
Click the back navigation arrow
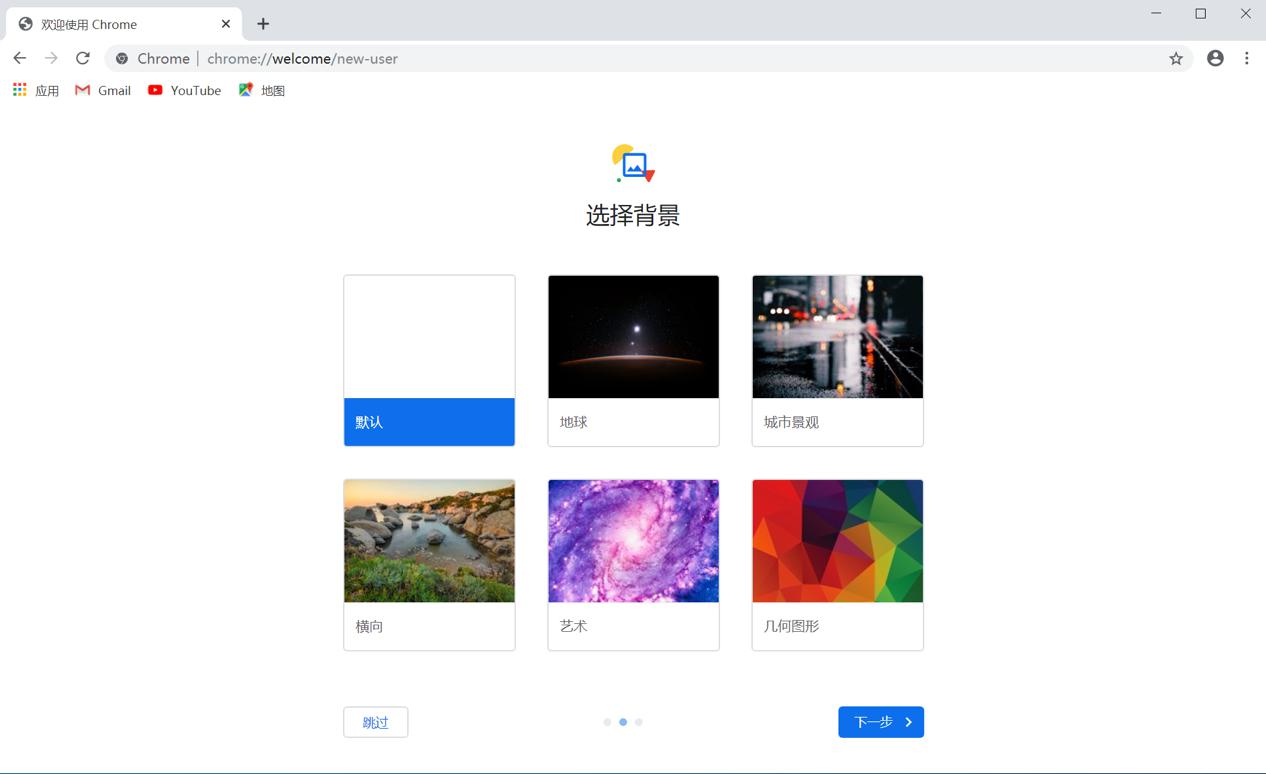click(x=20, y=58)
